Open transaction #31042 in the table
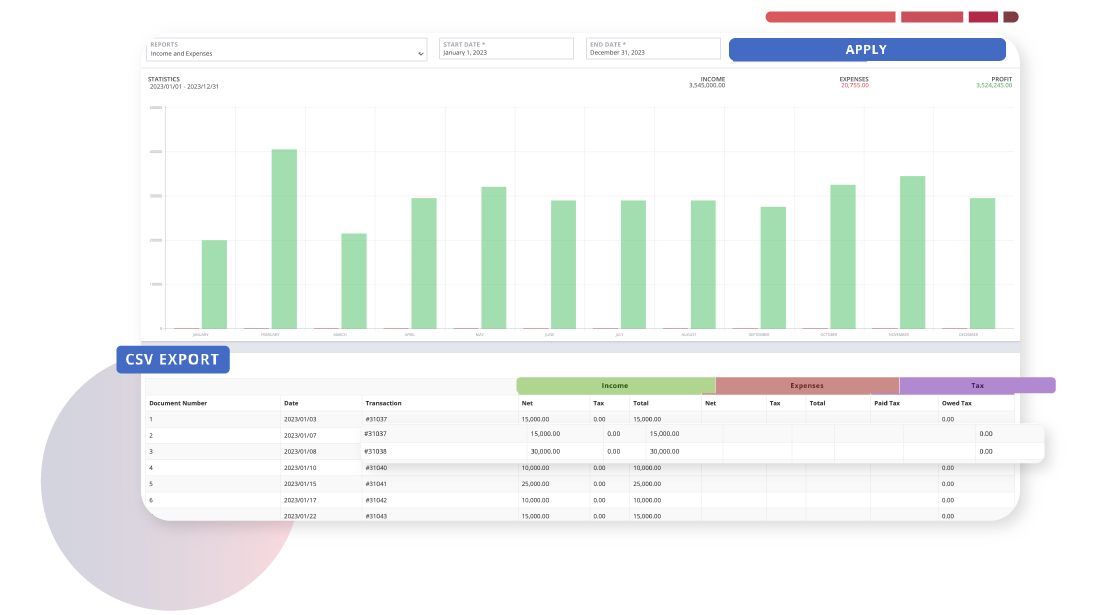 pos(376,500)
